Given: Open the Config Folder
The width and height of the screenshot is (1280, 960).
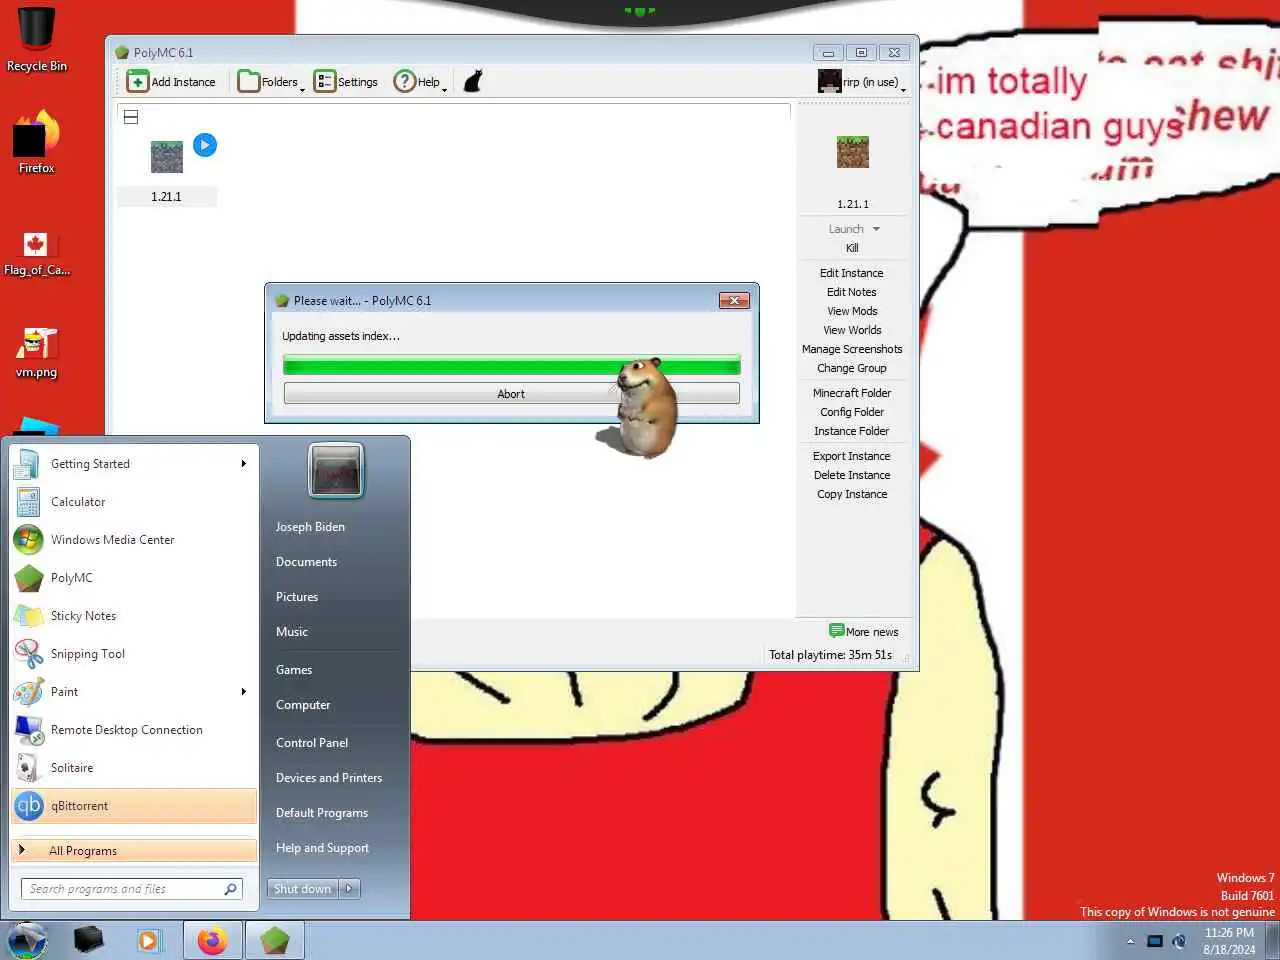Looking at the screenshot, I should click(852, 412).
